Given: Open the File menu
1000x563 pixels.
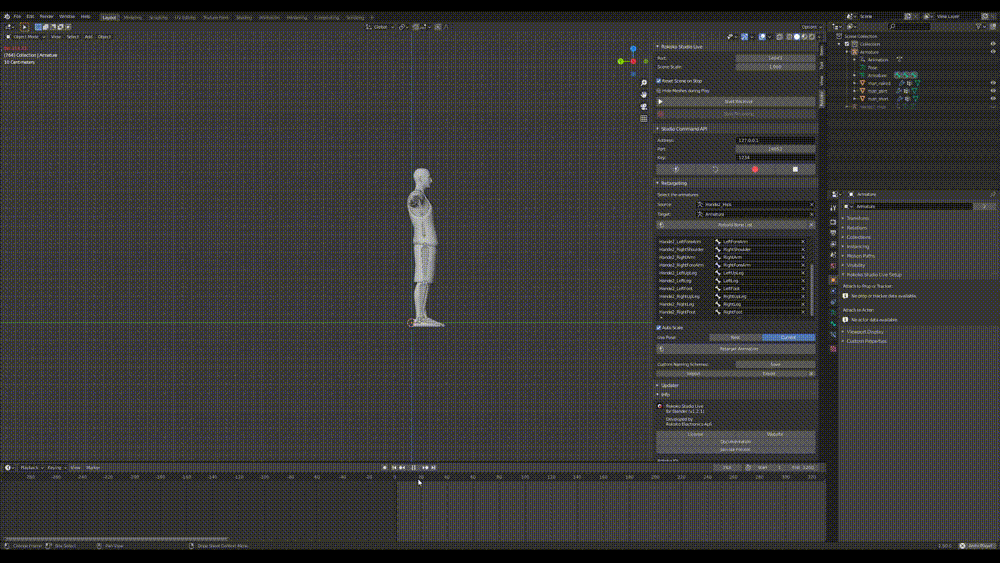Looking at the screenshot, I should pos(17,17).
